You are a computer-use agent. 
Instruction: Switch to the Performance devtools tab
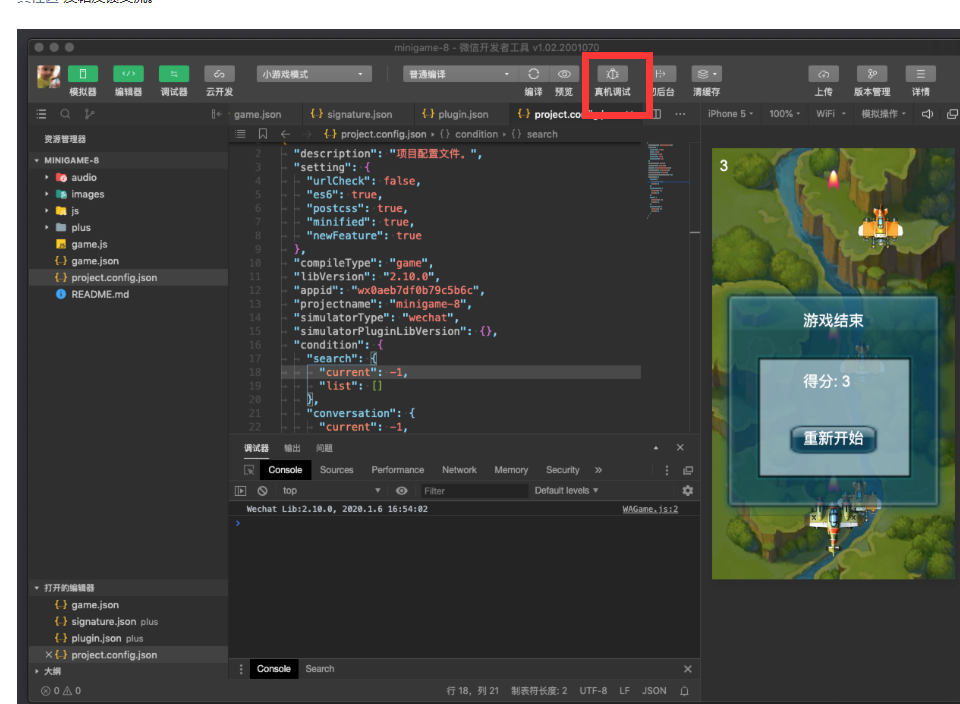397,470
